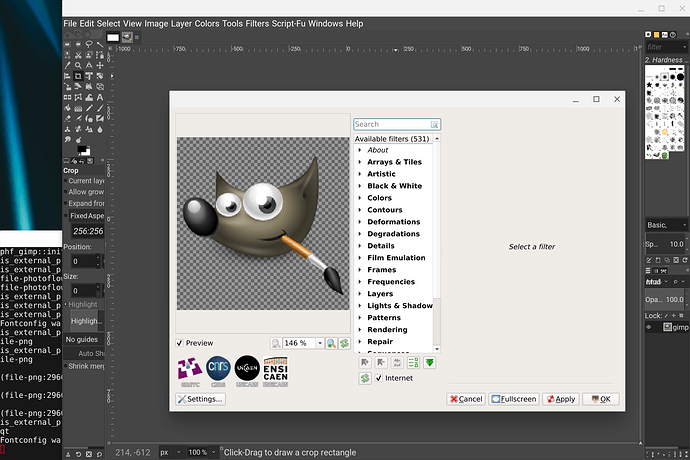Select the Measure tool
Viewport: 690px width, 460px height.
(89, 65)
